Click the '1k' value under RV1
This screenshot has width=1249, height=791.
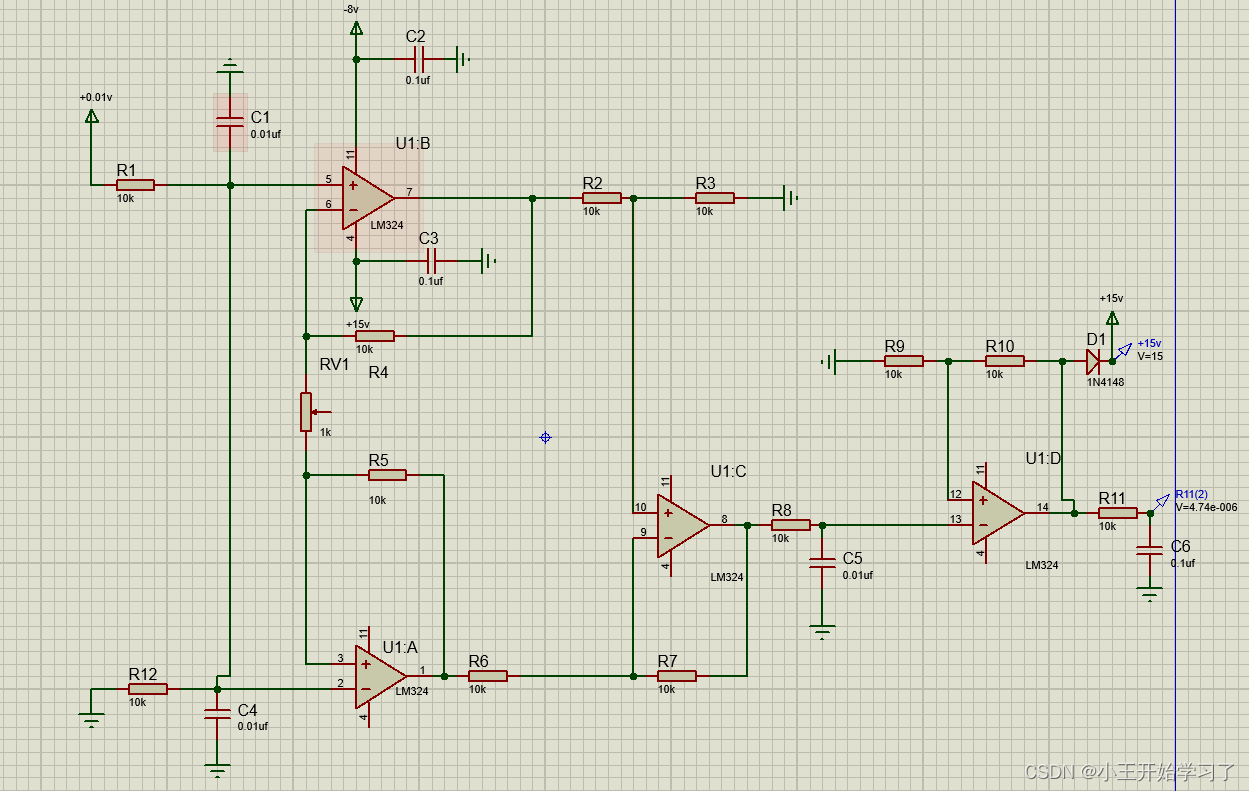tap(325, 433)
